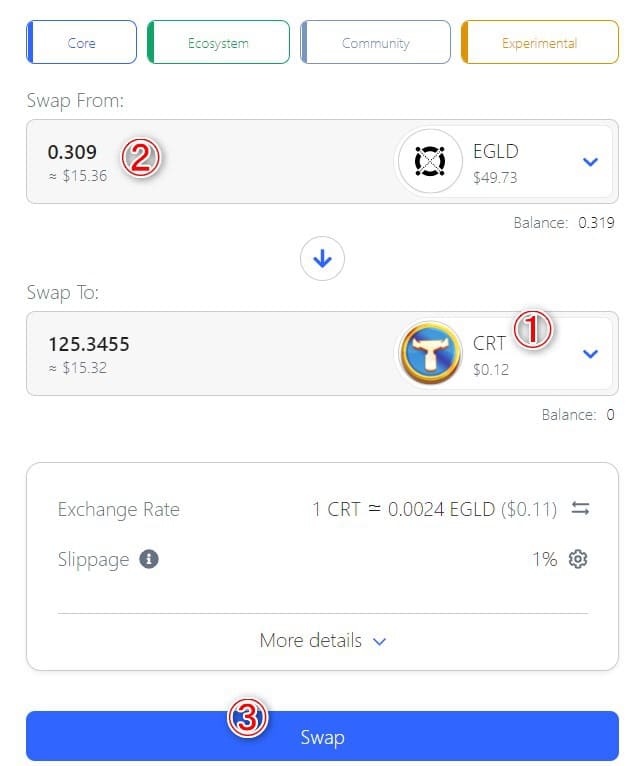Toggle the Experimental token filter
Image resolution: width=635 pixels, height=766 pixels.
coord(540,43)
